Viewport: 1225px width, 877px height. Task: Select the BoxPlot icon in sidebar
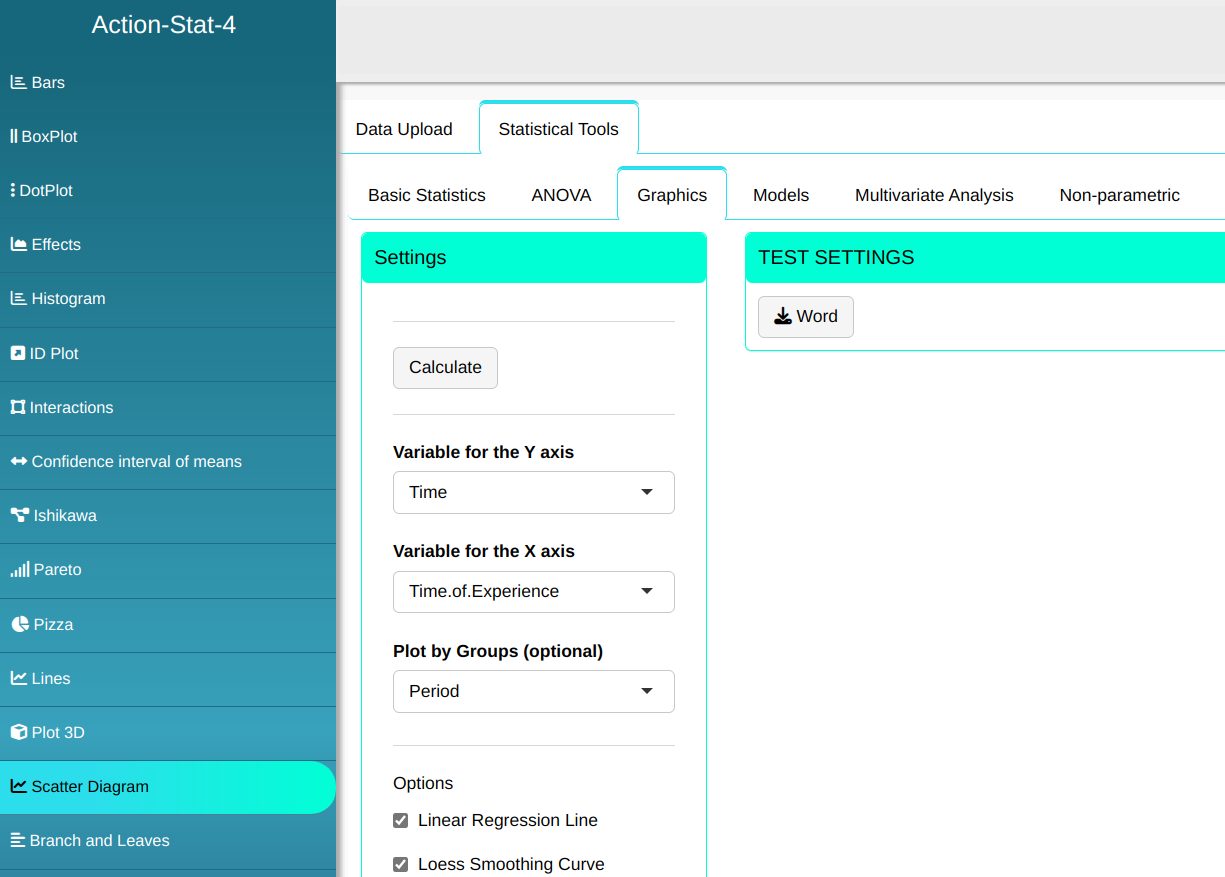pyautogui.click(x=14, y=137)
